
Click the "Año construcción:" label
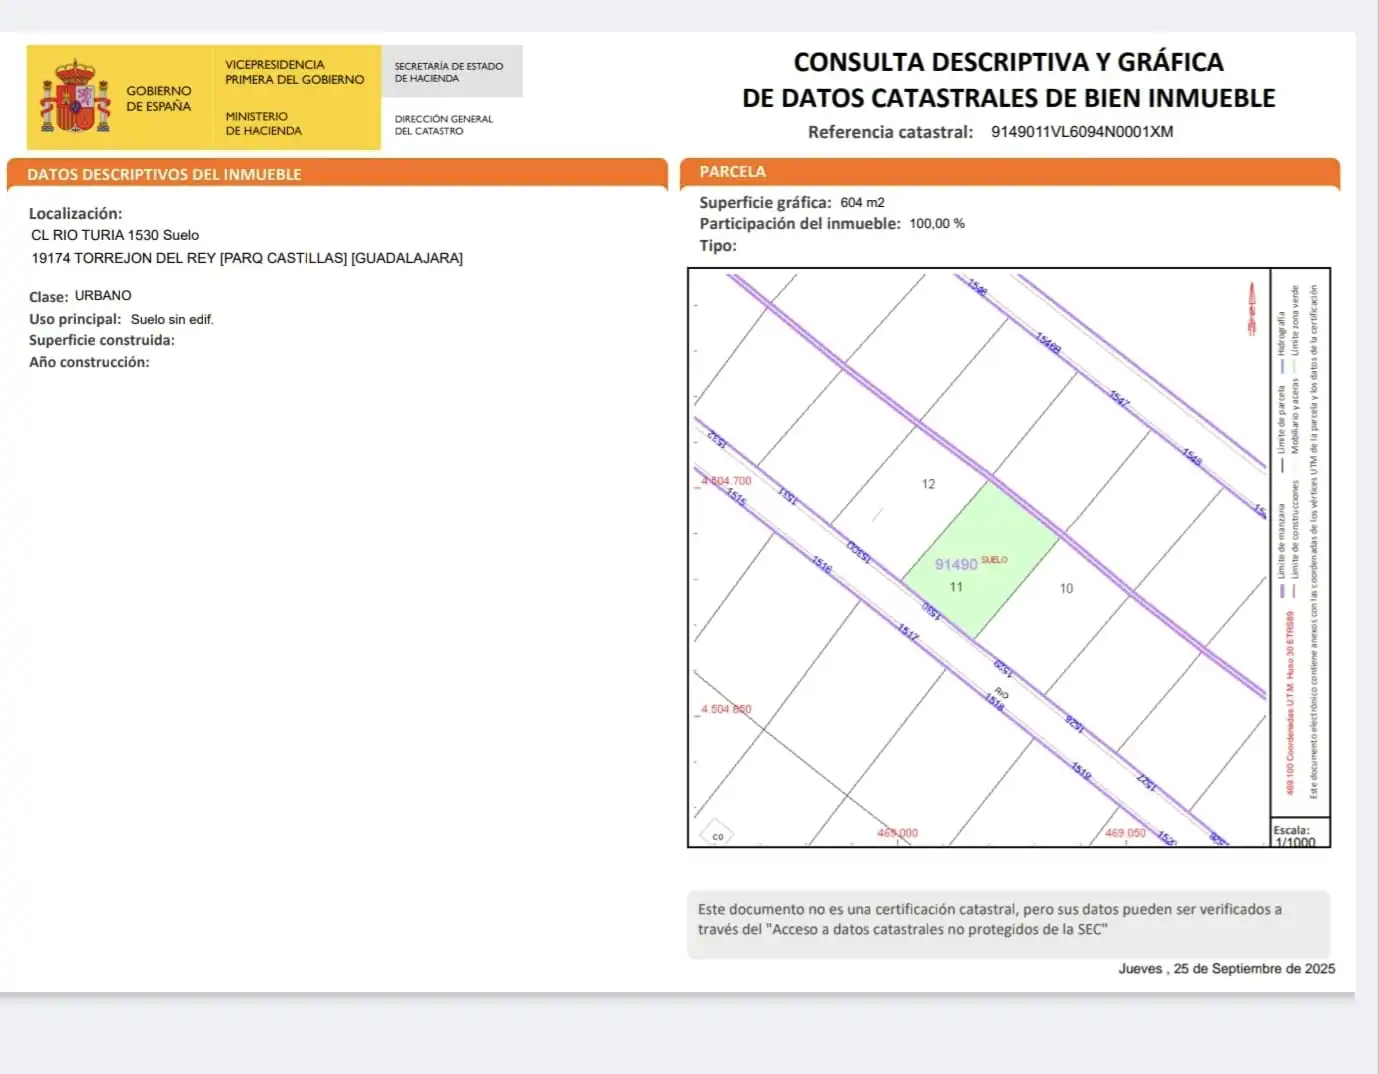point(89,362)
